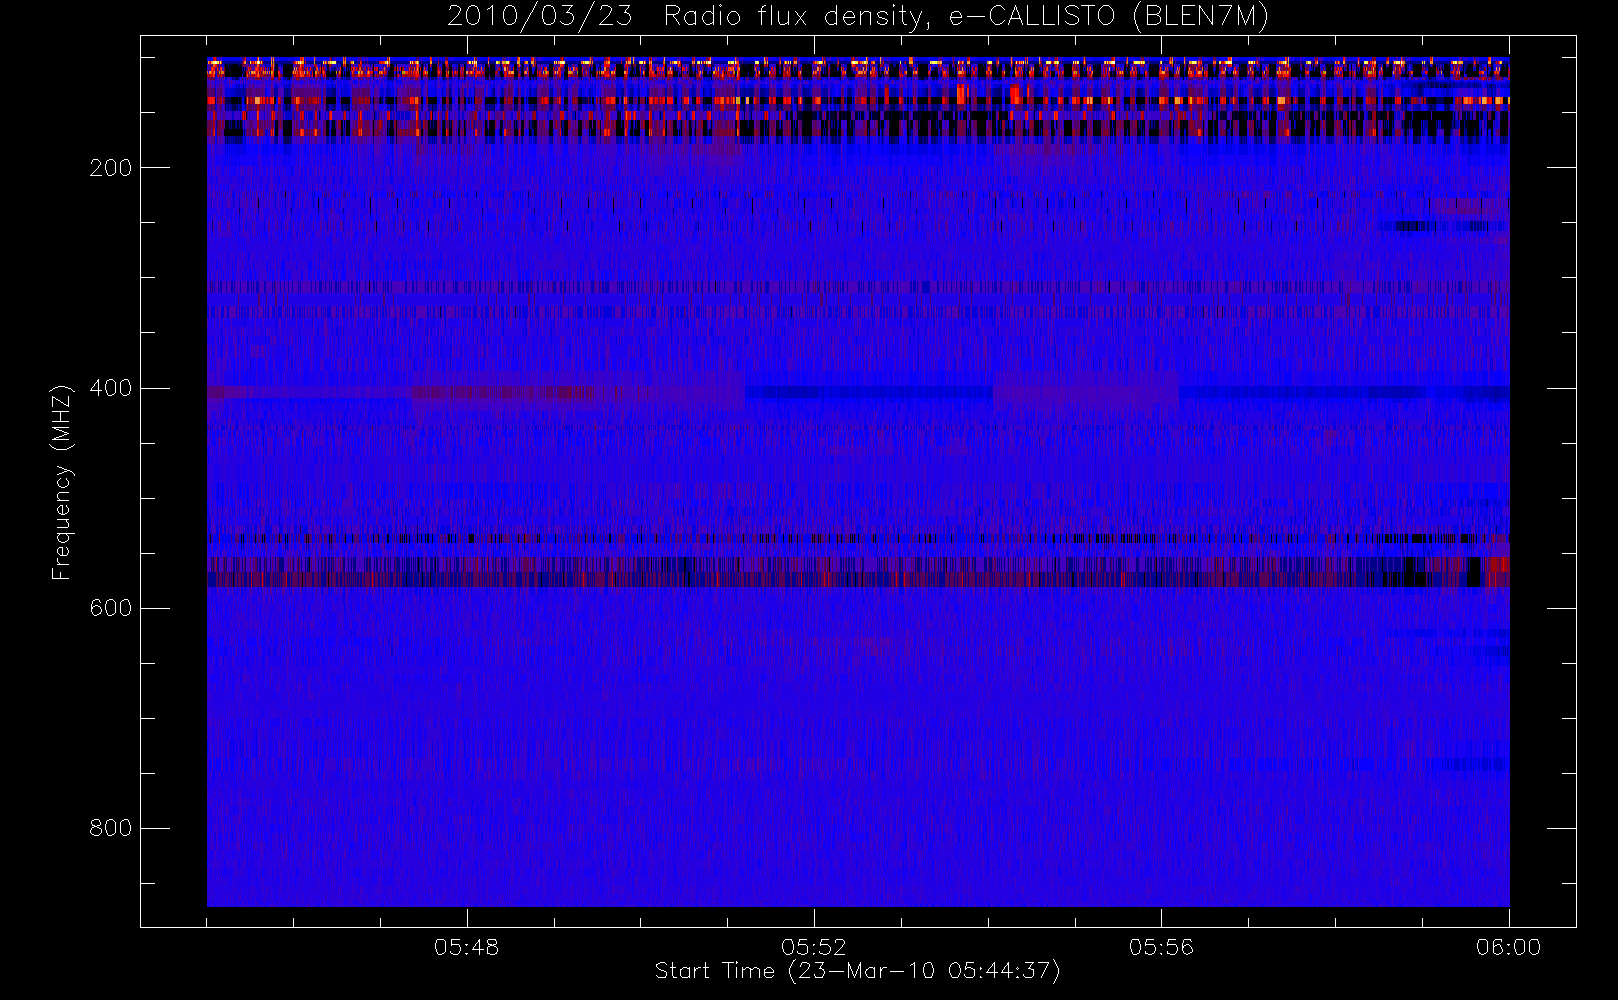Click the 06:00 time tick label
Screen dimensions: 1618x1000
coord(1509,947)
